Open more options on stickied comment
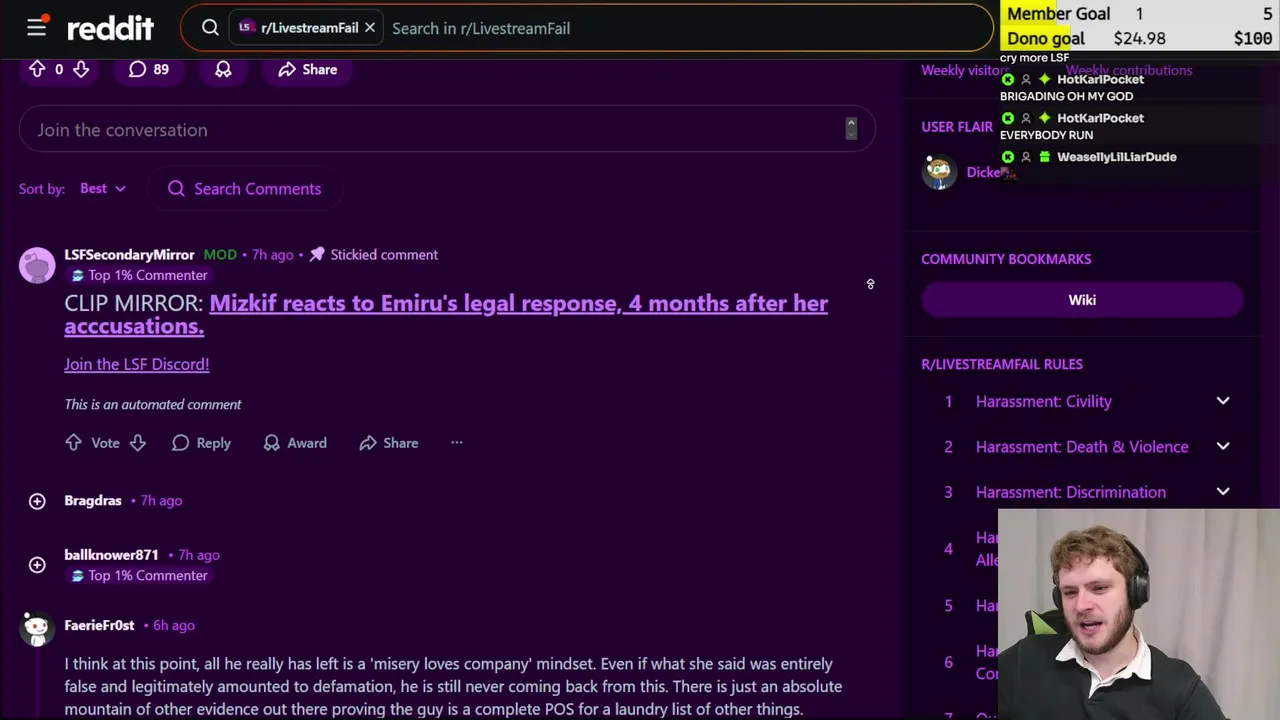The width and height of the screenshot is (1280, 720). pyautogui.click(x=457, y=443)
